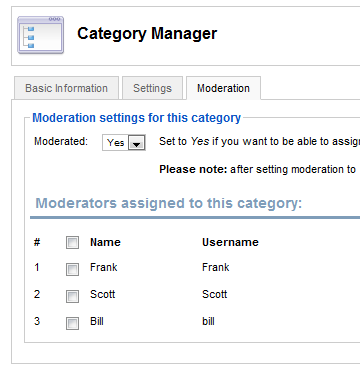The image size is (360, 368).
Task: Open the Basic Information tab
Action: pos(66,88)
